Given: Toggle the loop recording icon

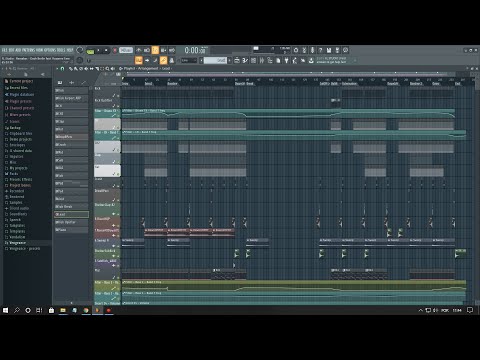Looking at the screenshot, I should (x=172, y=50).
